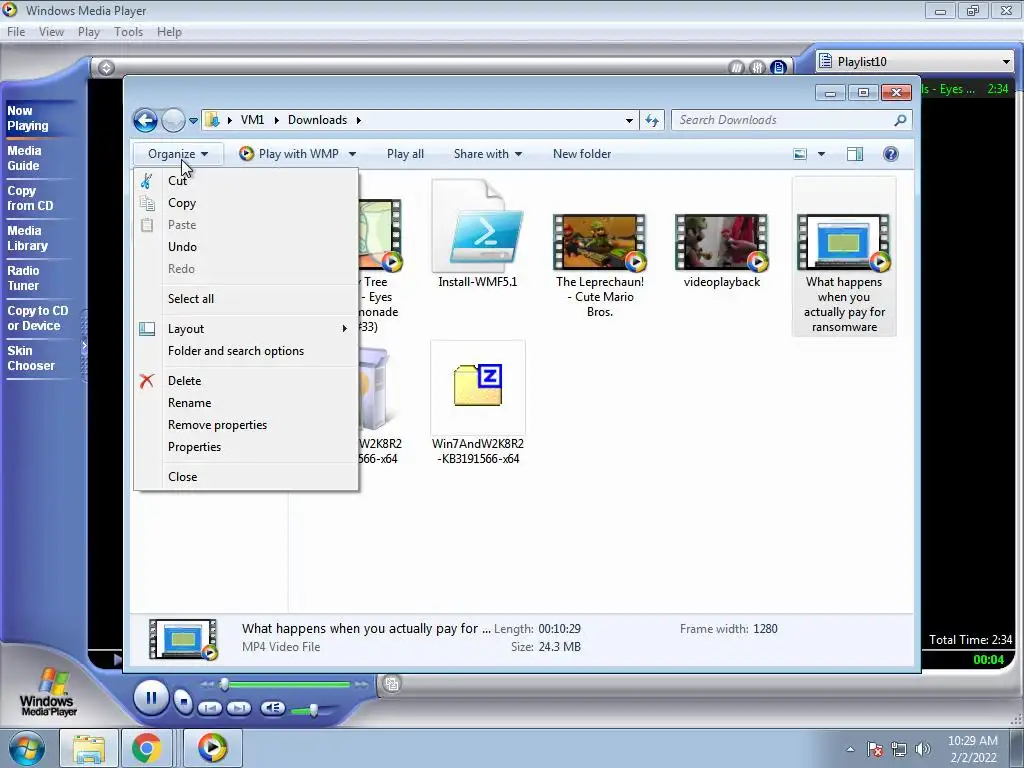
Task: Toggle the playlist display icon
Action: click(778, 67)
